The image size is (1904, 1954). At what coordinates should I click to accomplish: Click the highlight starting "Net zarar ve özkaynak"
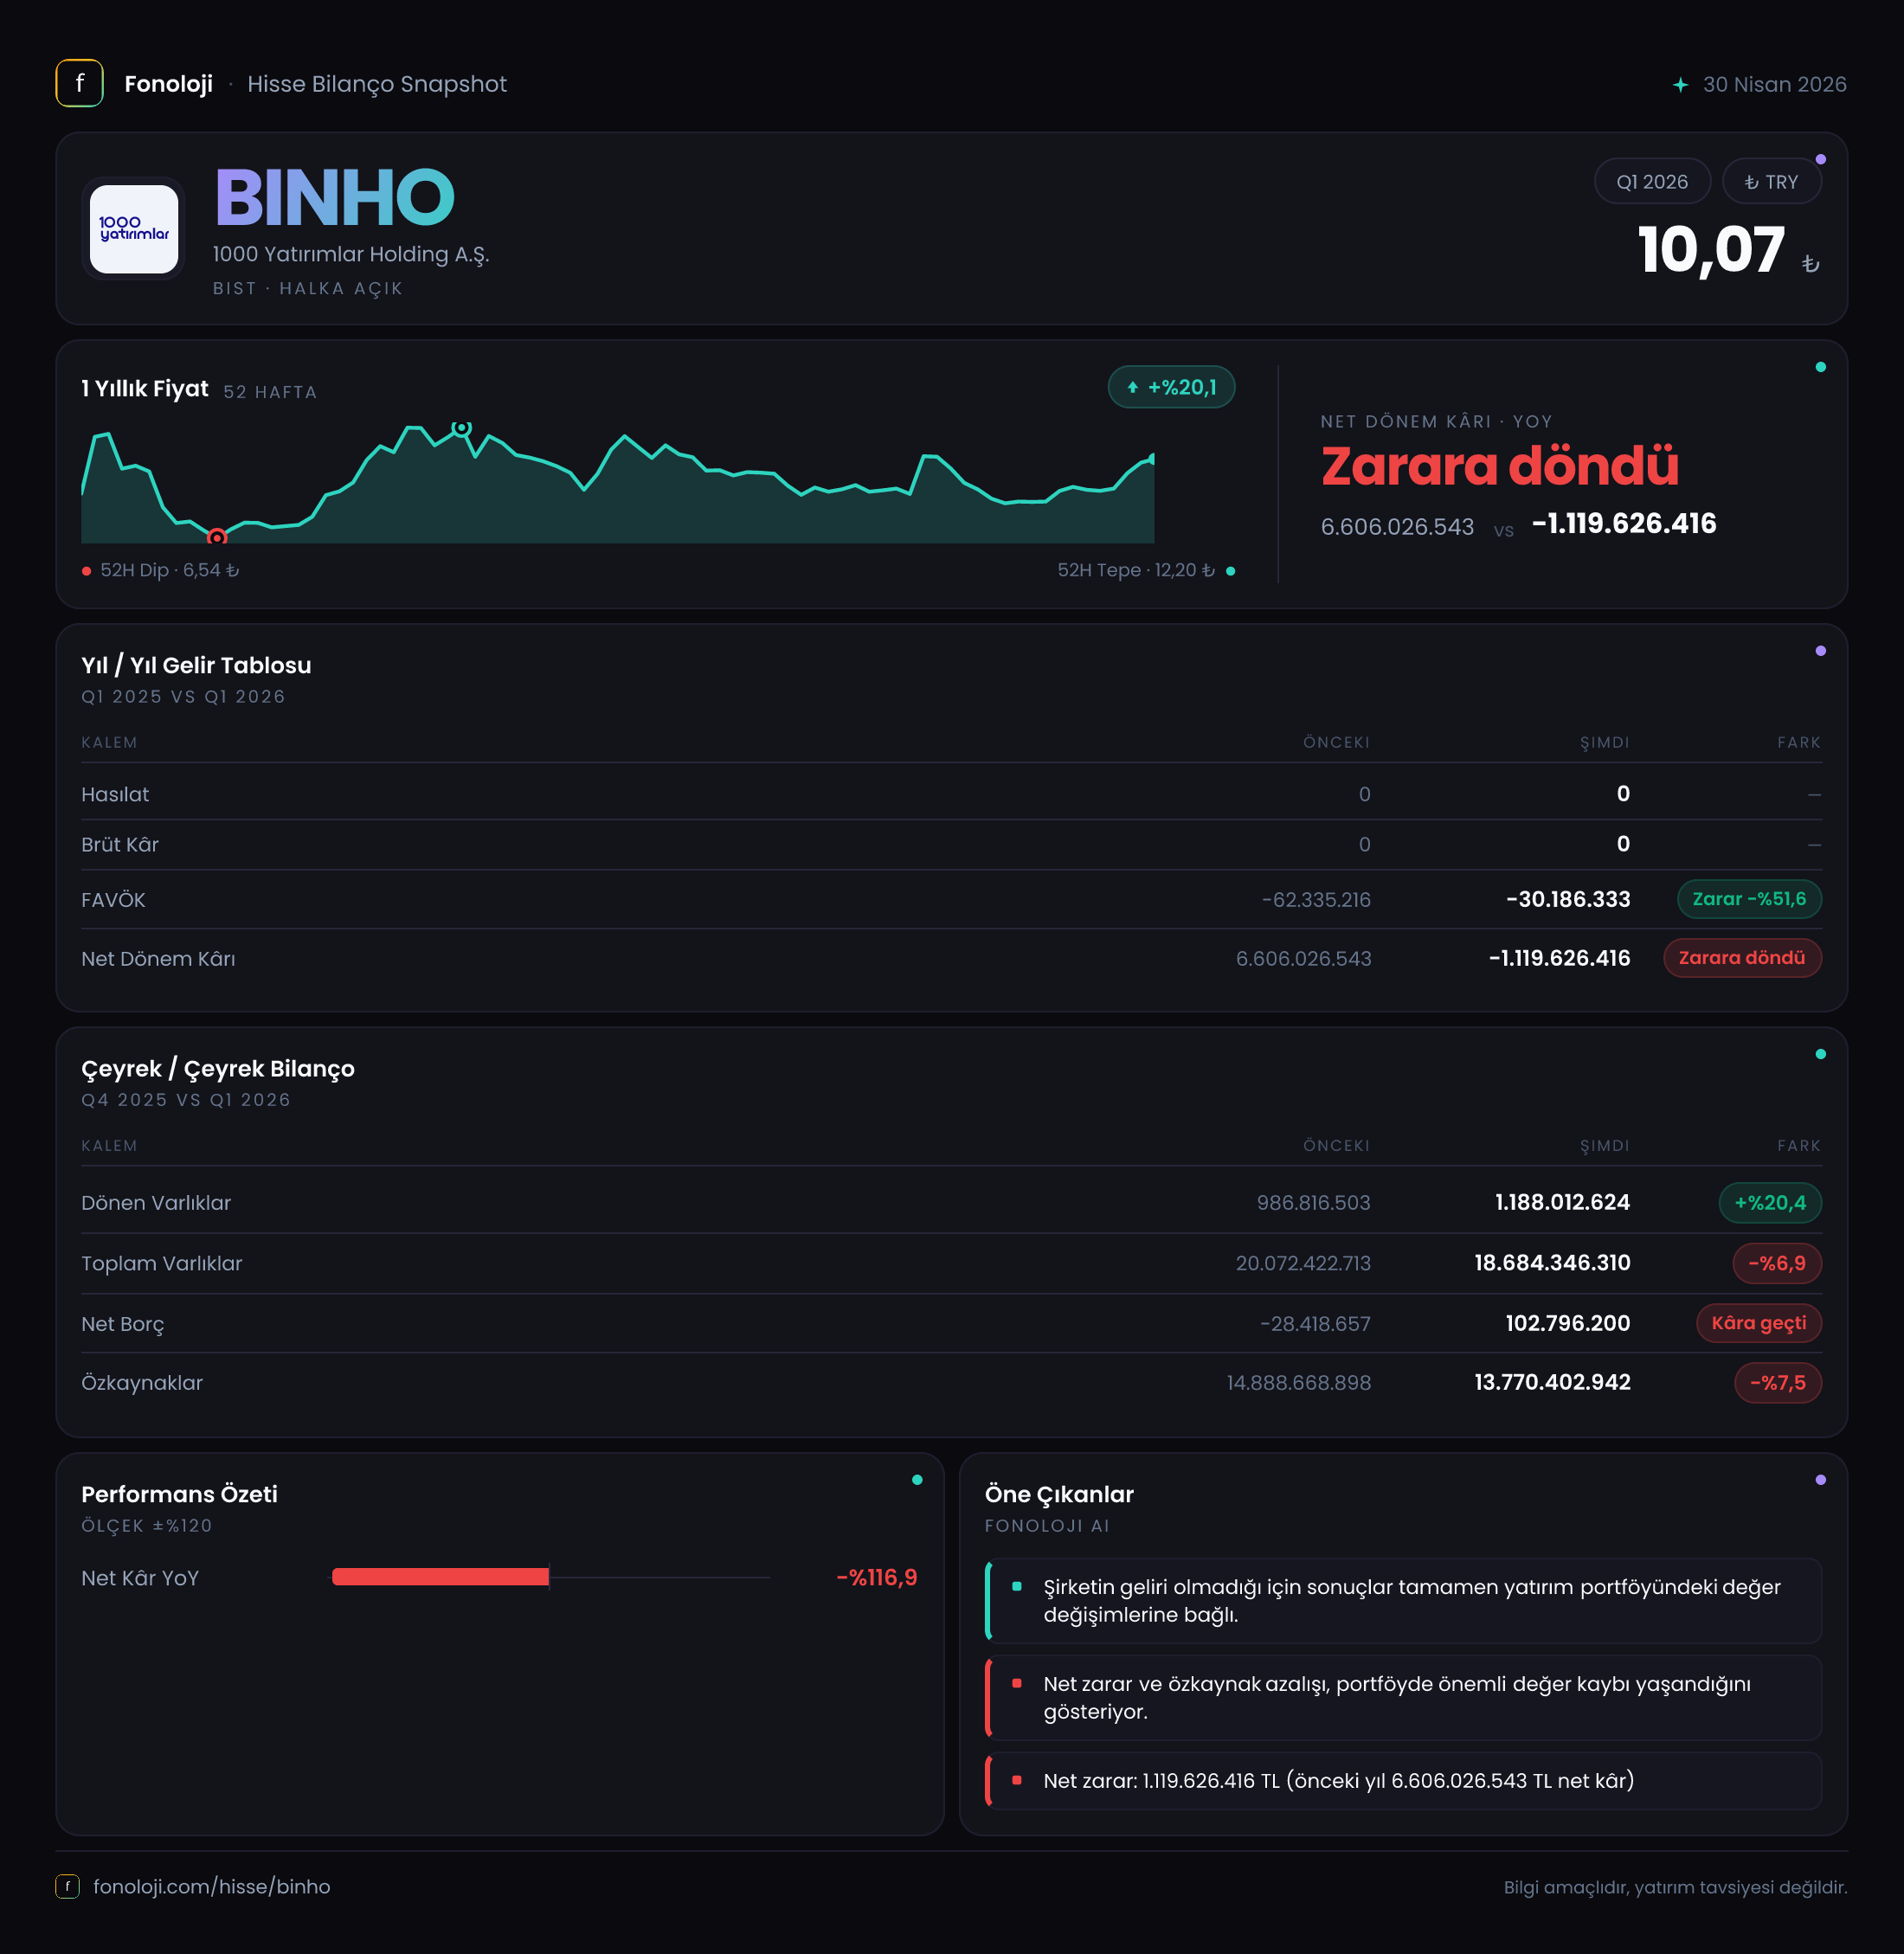click(x=1403, y=1698)
